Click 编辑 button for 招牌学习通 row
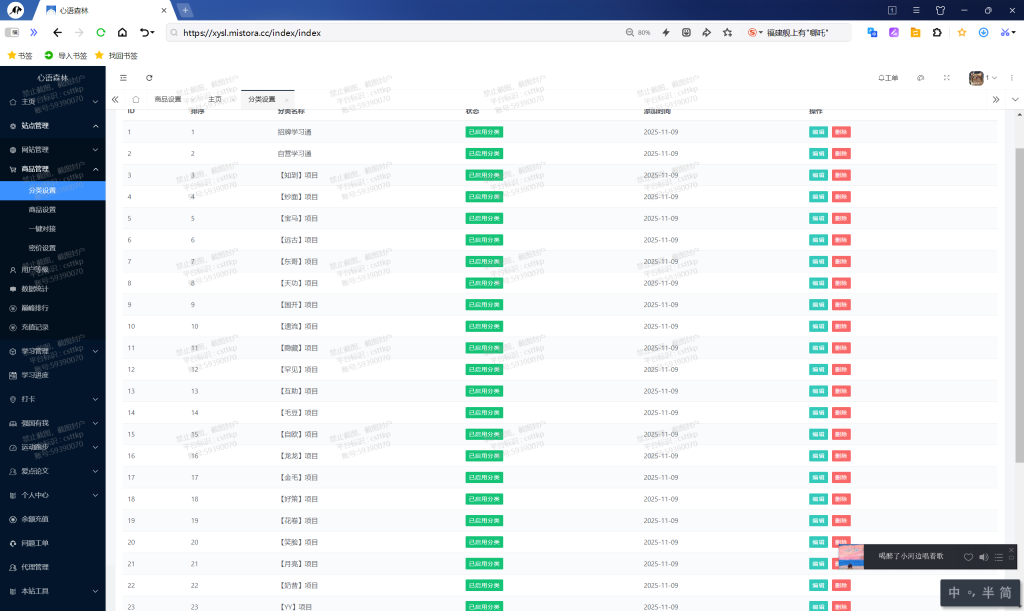Viewport: 1024px width, 611px height. tap(817, 132)
